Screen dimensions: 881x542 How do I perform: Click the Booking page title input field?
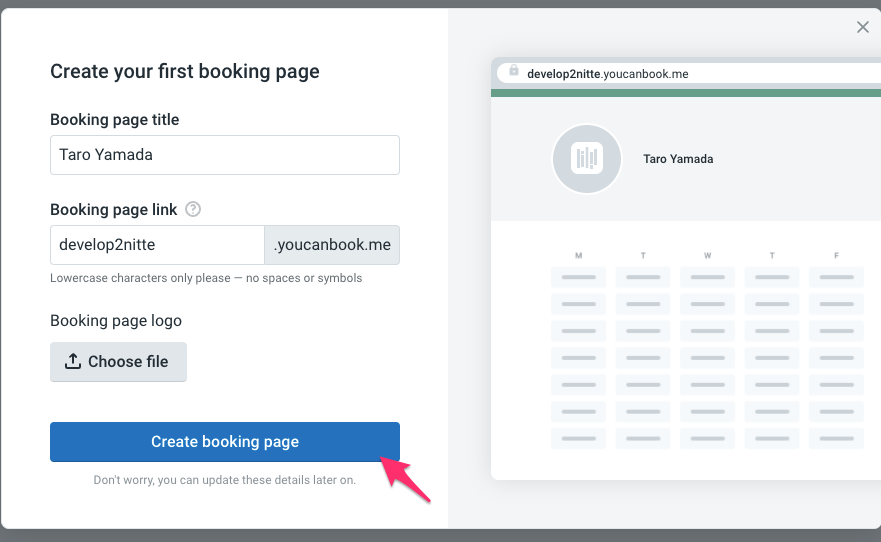(x=225, y=155)
